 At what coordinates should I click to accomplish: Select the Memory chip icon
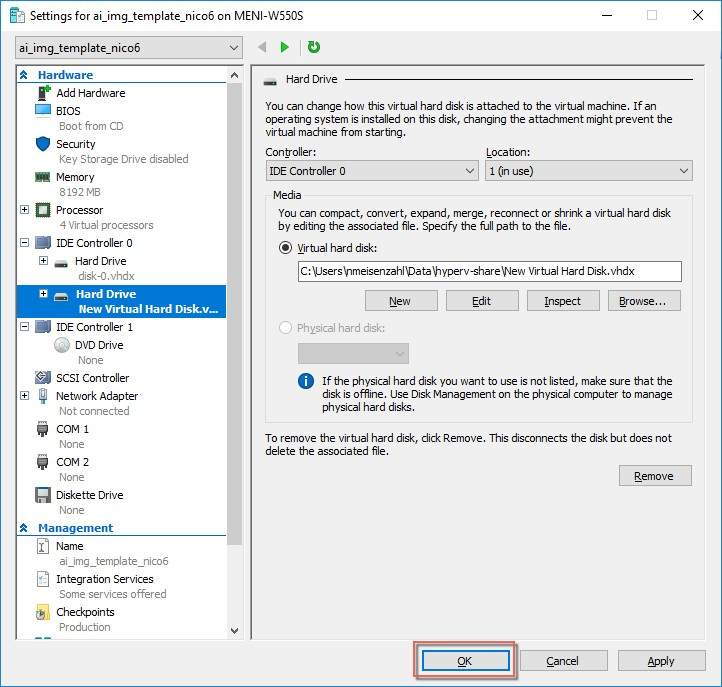[x=43, y=177]
